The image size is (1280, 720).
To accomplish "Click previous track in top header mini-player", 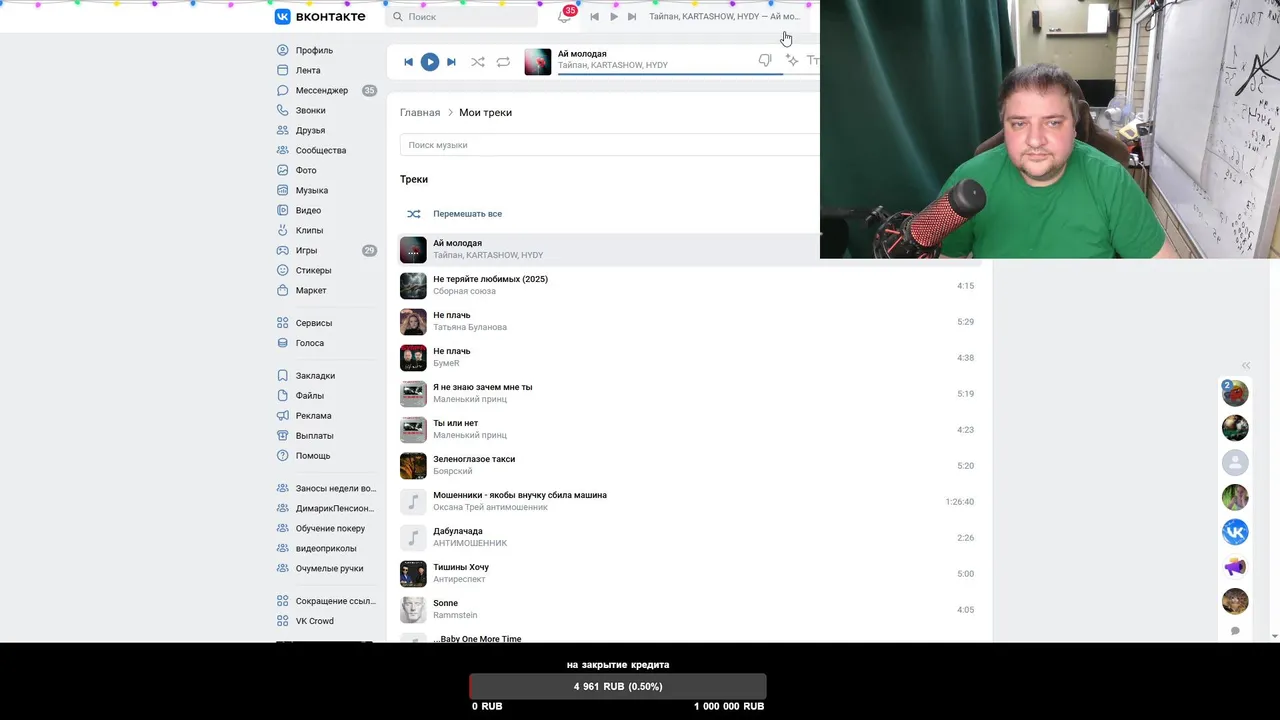I will [x=595, y=16].
